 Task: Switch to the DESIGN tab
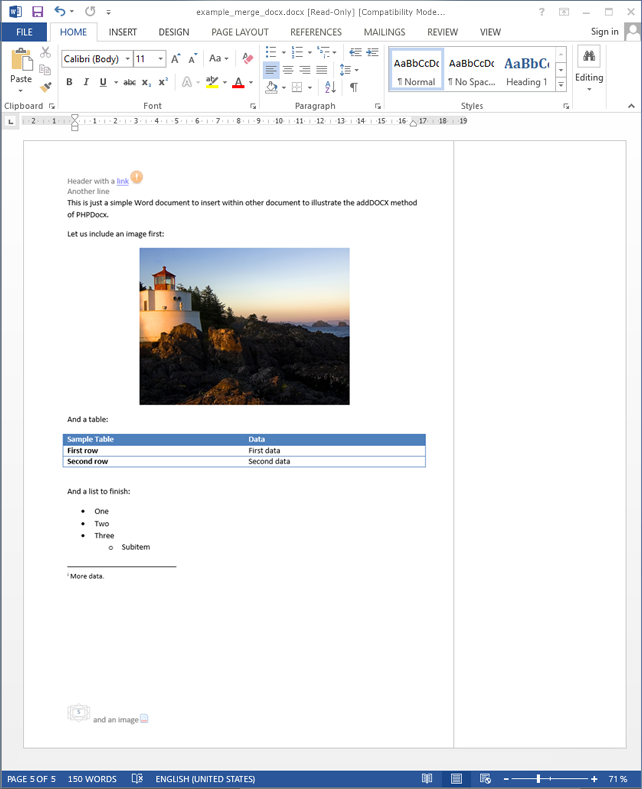(x=174, y=32)
